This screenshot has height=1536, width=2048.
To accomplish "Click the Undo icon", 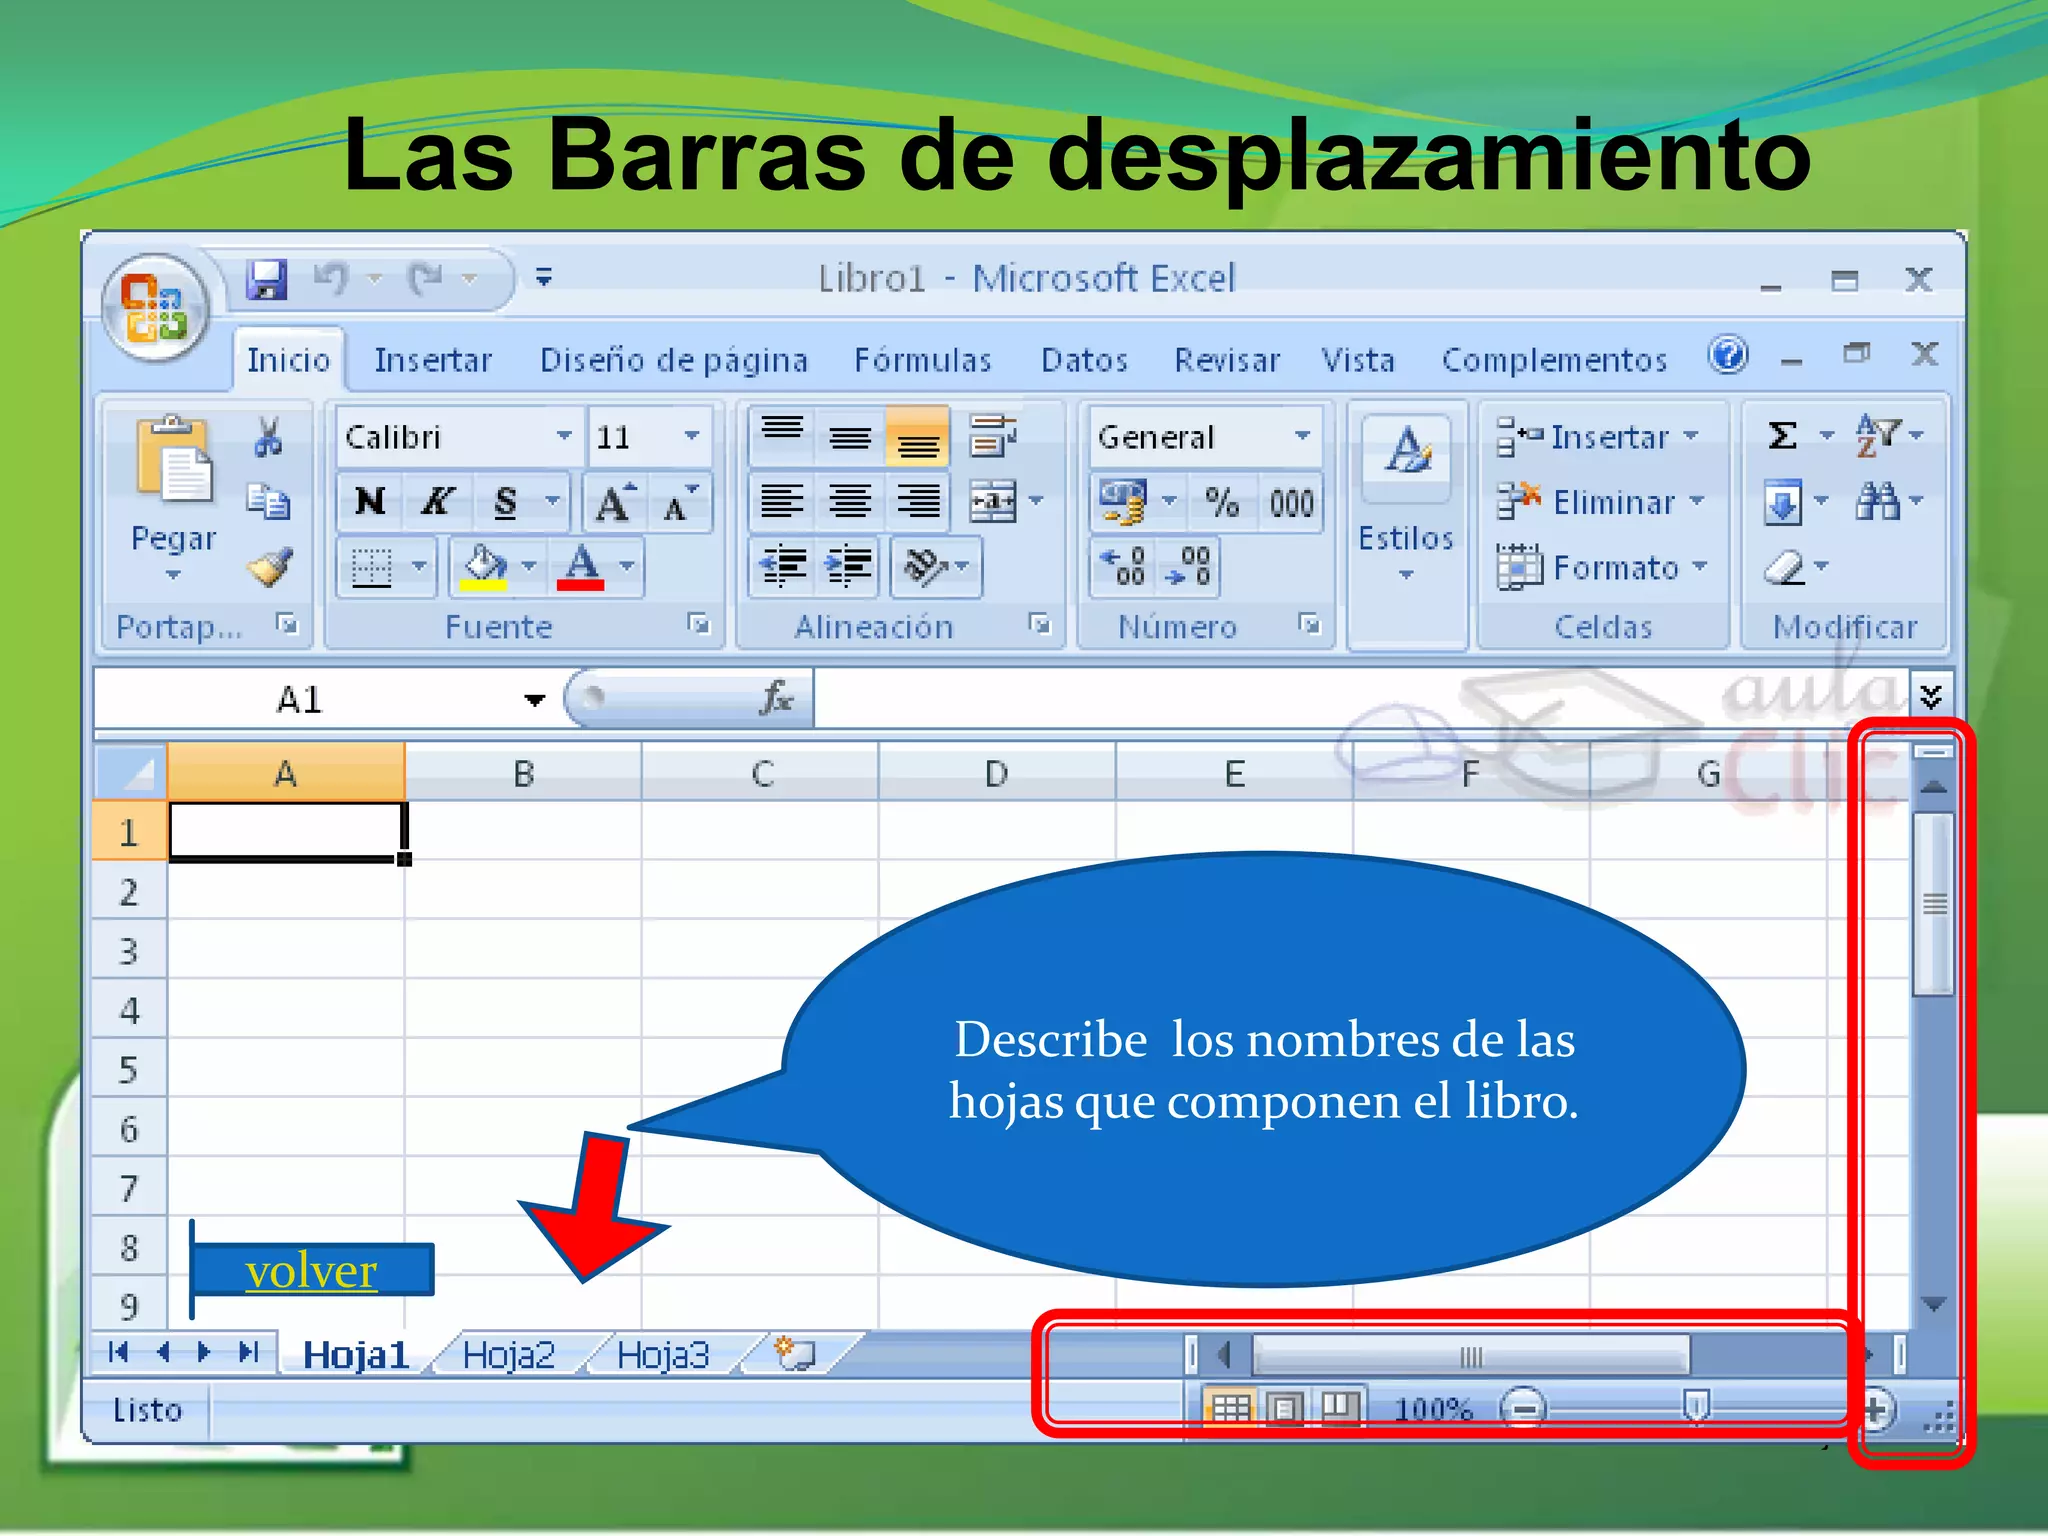I will (331, 279).
